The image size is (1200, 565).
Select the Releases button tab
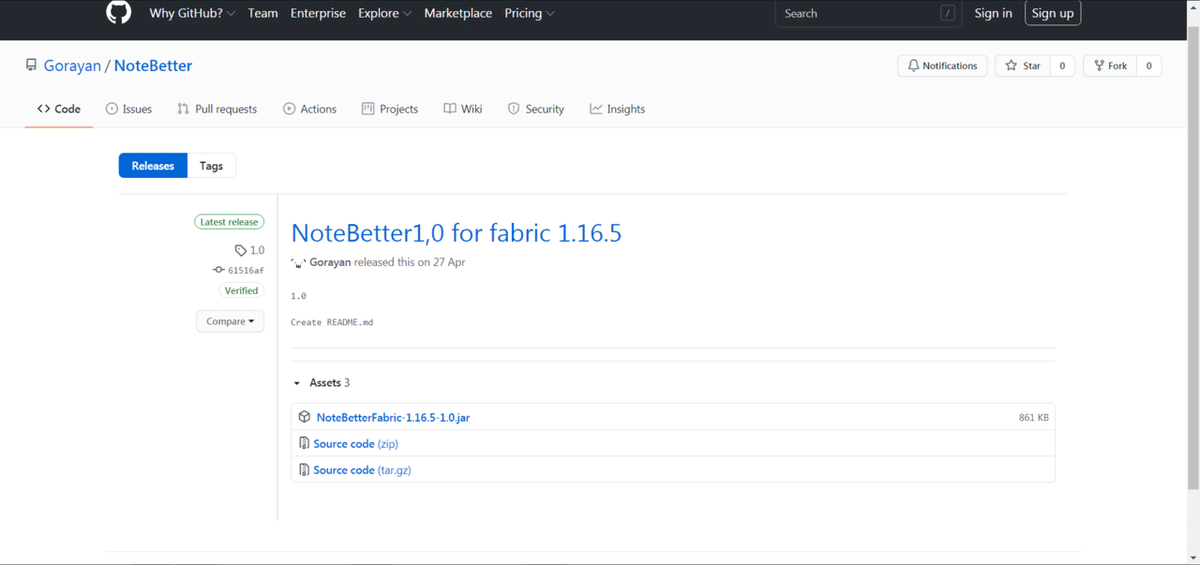[153, 166]
